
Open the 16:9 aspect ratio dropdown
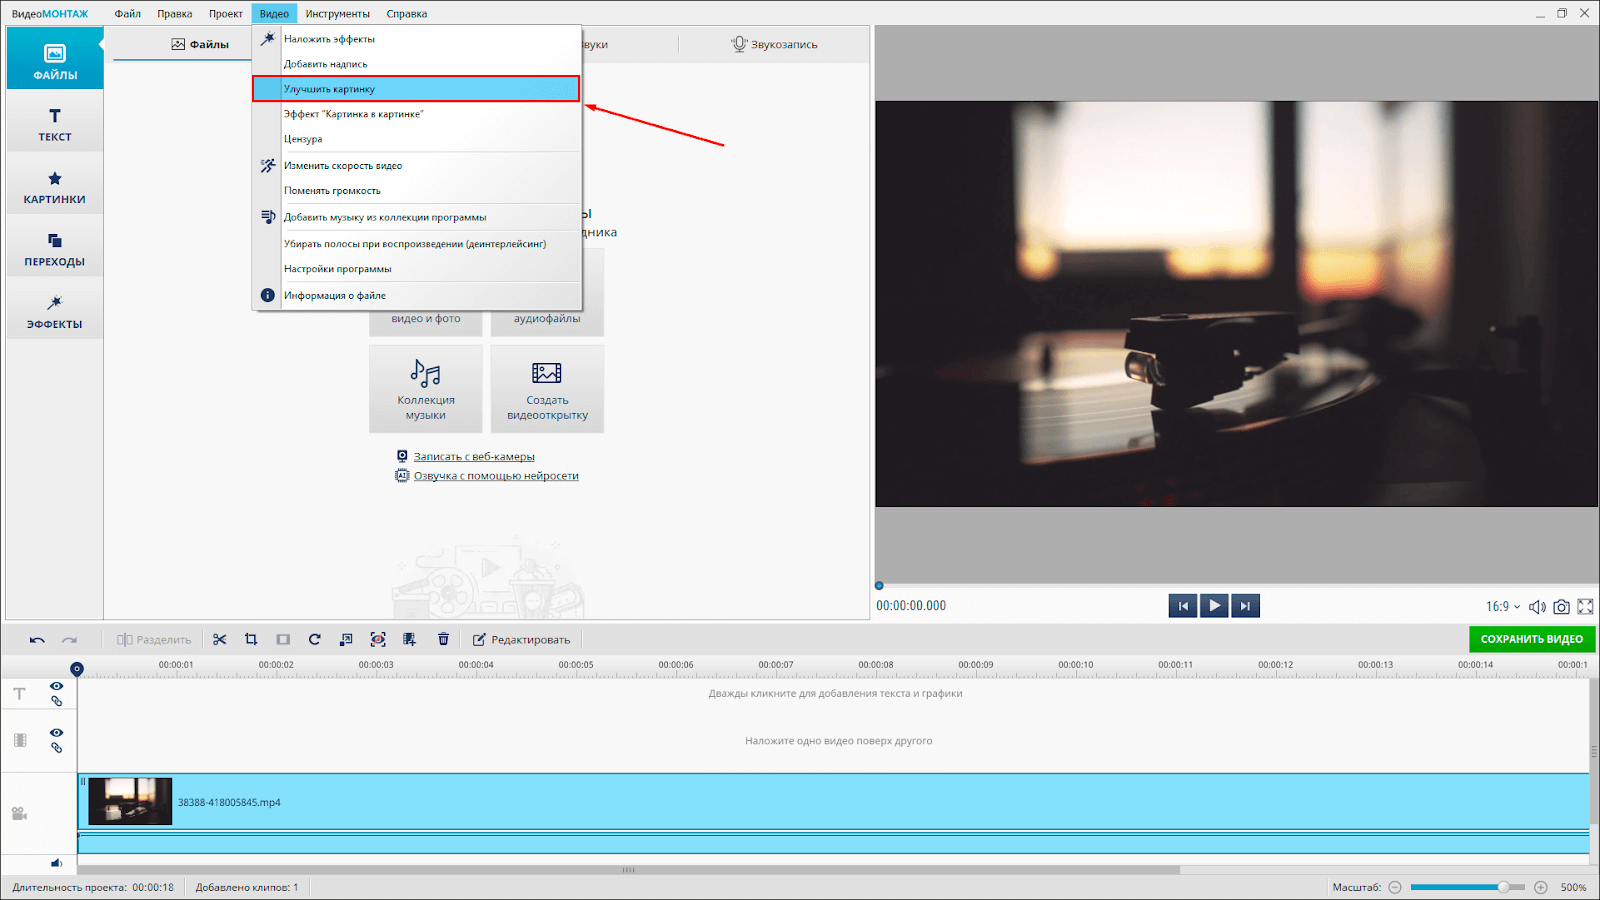pyautogui.click(x=1502, y=606)
